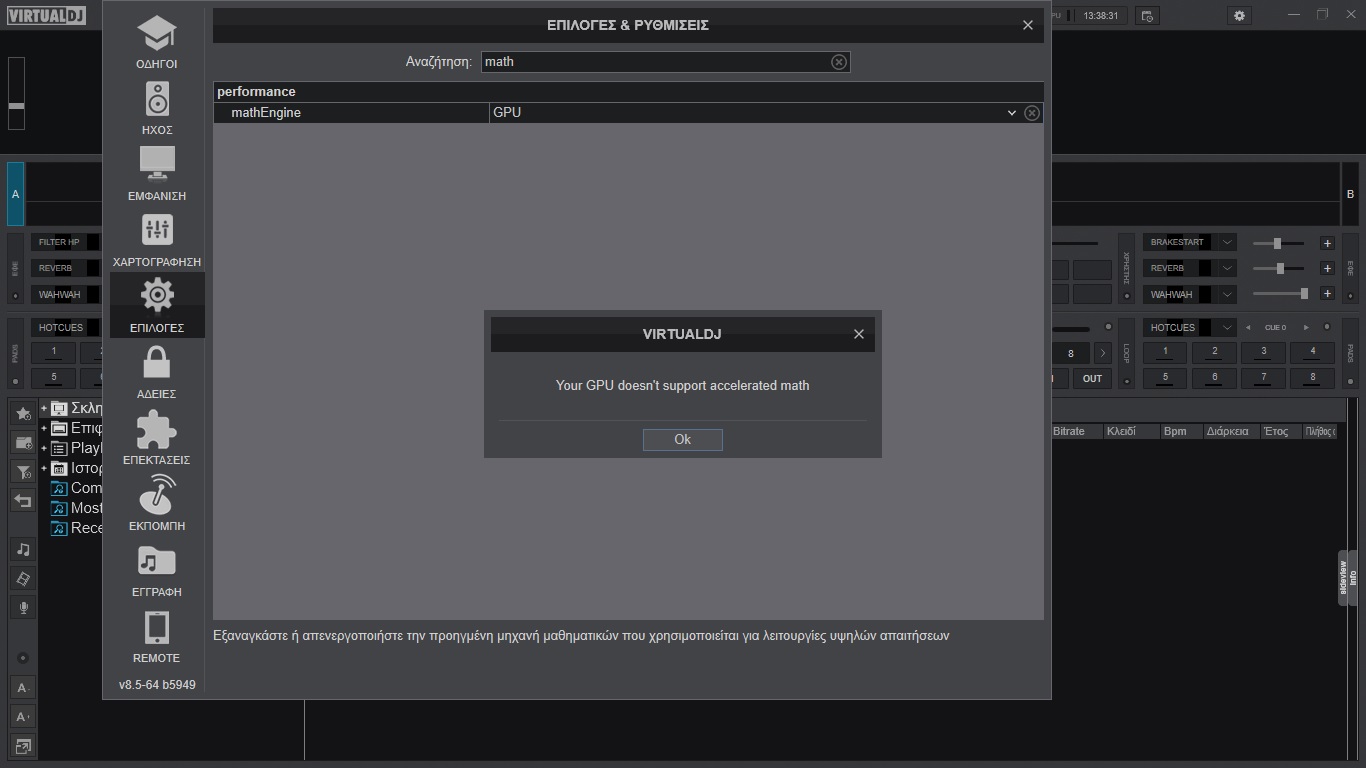
Task: Click the Ok button in the dialog
Action: point(683,439)
